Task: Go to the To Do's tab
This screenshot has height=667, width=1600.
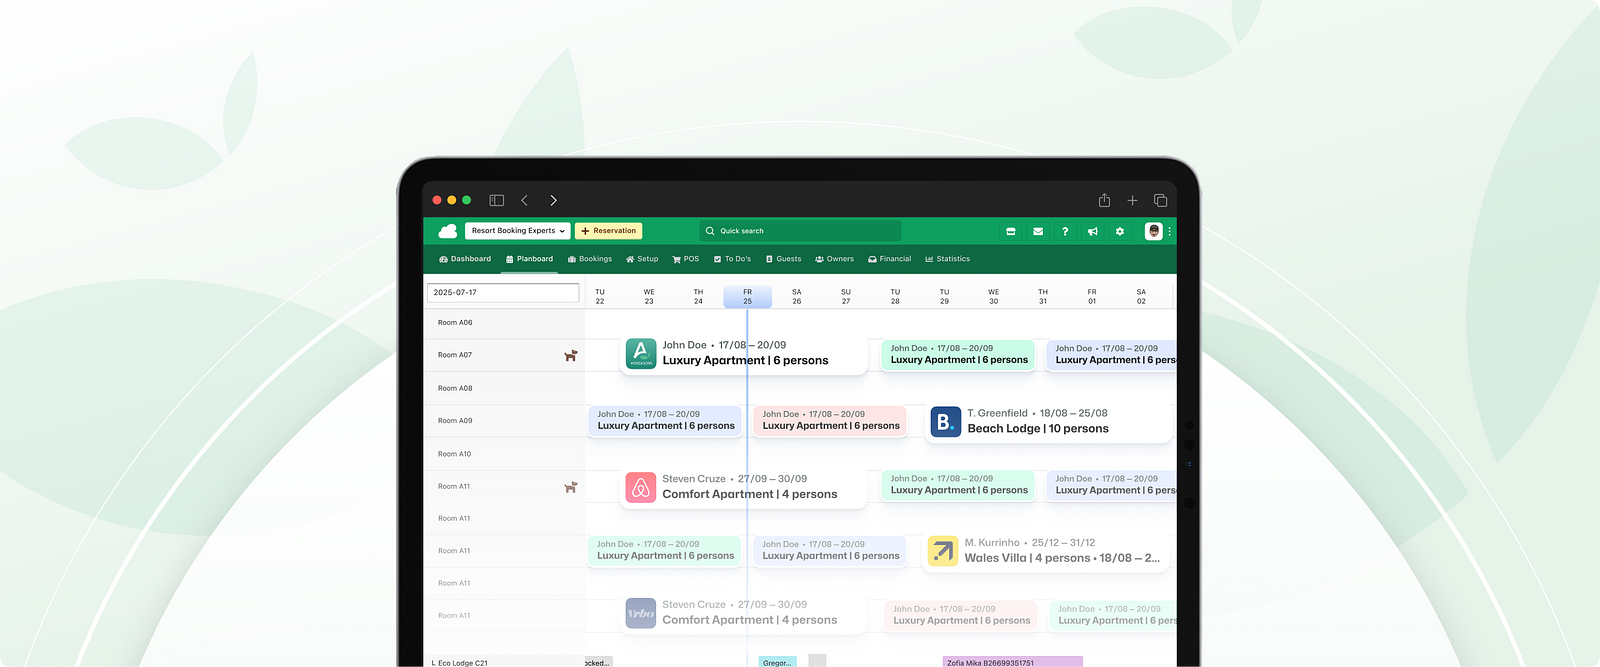Action: tap(732, 259)
